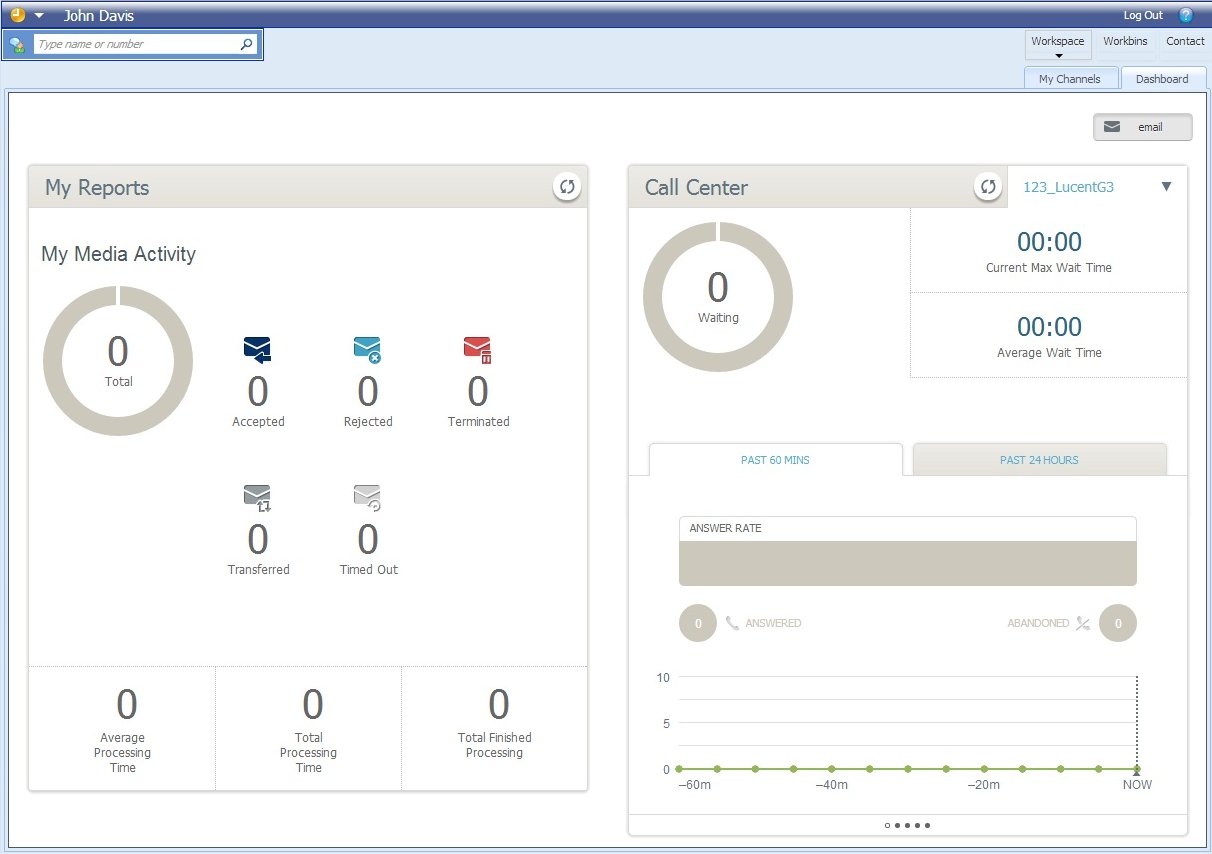
Task: Open the Workbins view
Action: [x=1125, y=41]
